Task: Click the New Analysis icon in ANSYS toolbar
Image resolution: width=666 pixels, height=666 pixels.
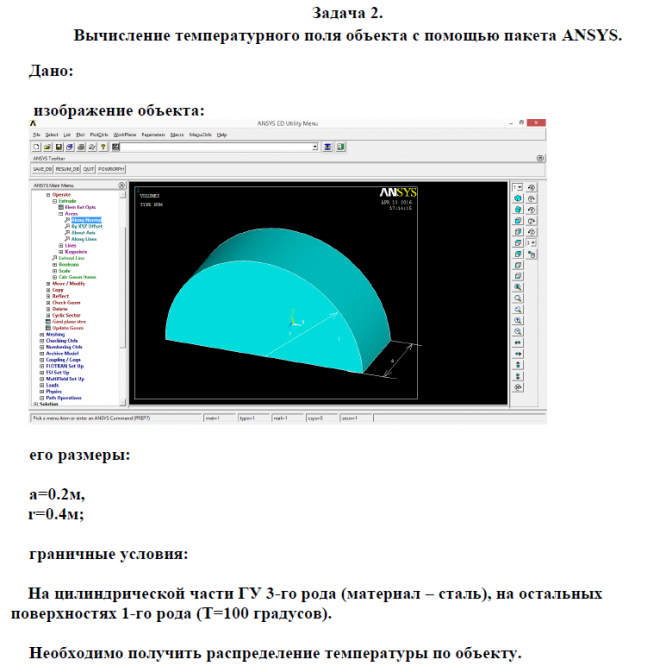Action: point(36,147)
